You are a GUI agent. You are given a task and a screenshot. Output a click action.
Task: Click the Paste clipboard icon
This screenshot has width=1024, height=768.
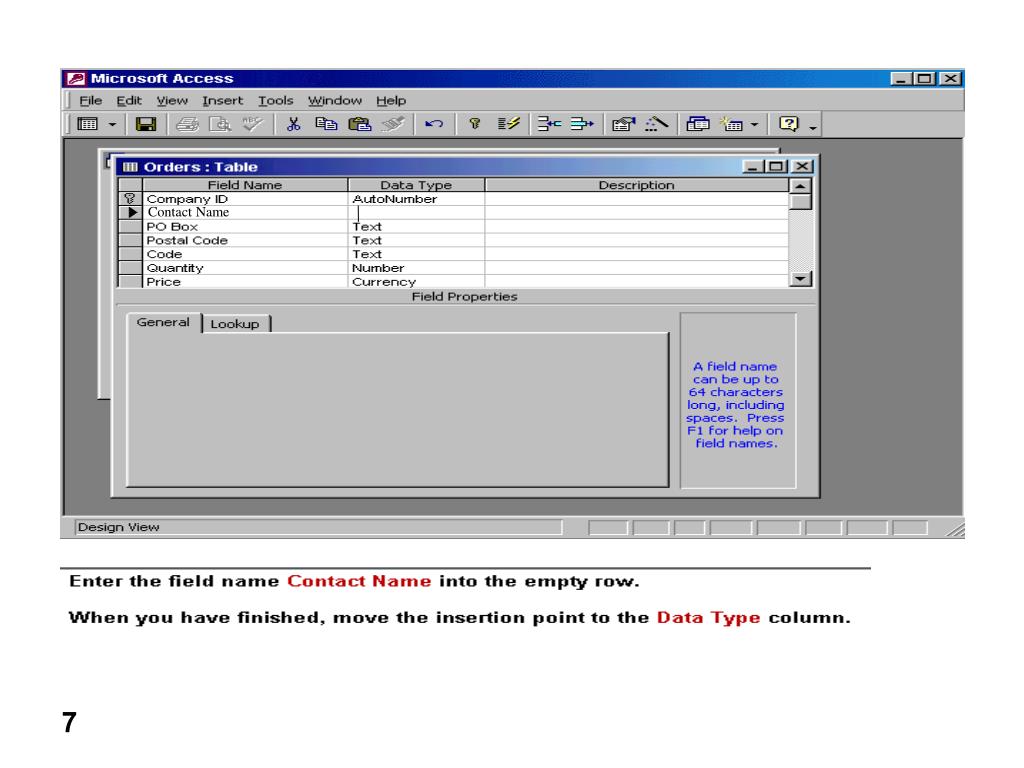click(359, 123)
